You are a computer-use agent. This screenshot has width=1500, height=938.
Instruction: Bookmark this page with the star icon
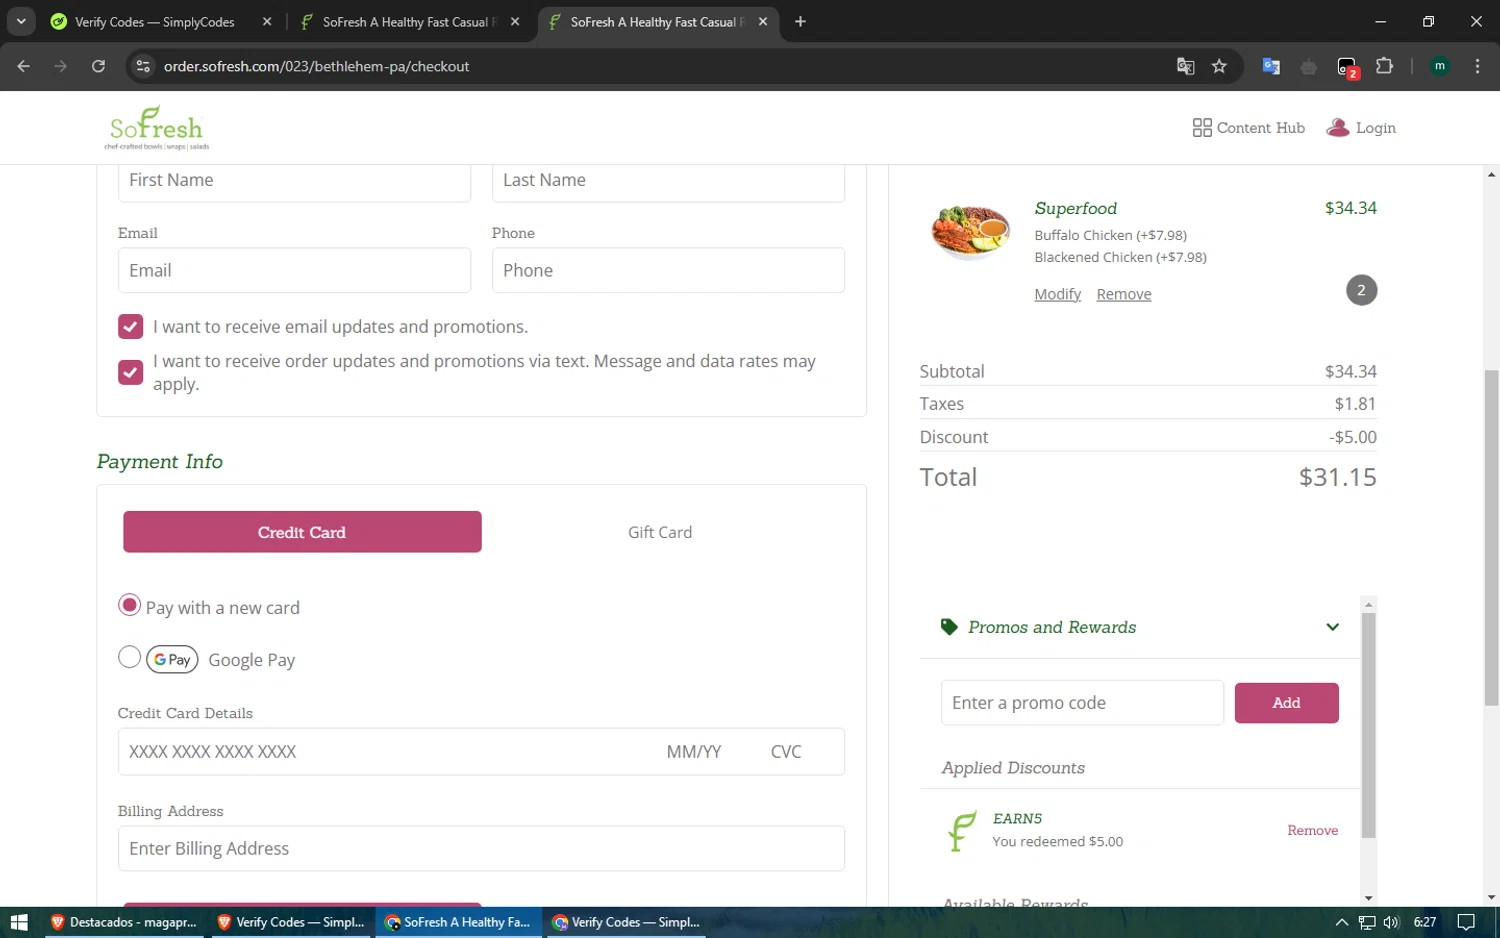click(x=1219, y=66)
